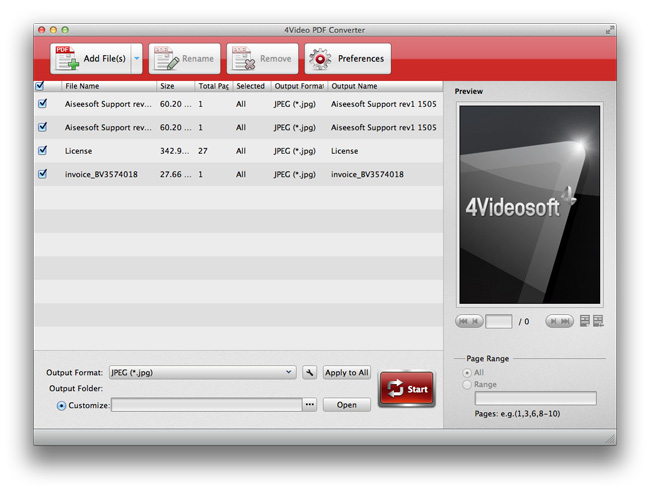Click the JPEG format cell in invoice row
The image size is (650, 495).
pos(294,175)
